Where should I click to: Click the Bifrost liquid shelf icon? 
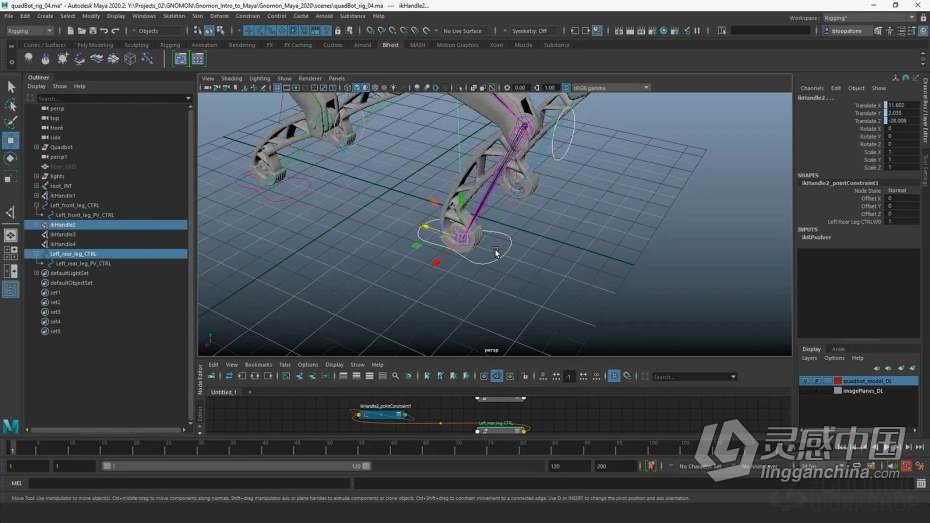coord(28,58)
